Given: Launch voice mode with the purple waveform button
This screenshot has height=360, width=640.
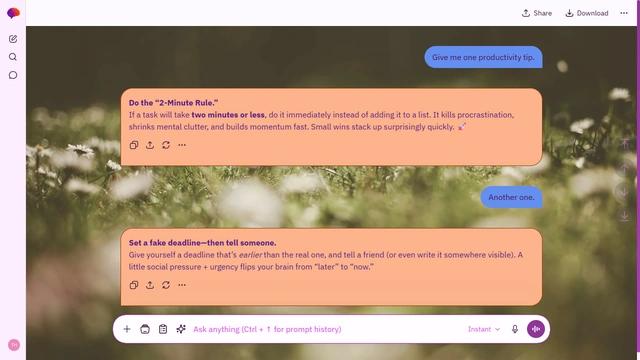Looking at the screenshot, I should point(536,329).
